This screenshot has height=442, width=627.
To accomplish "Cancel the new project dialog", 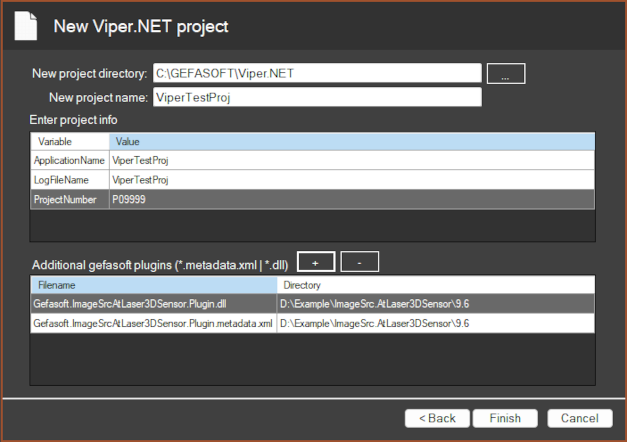I will click(x=580, y=418).
